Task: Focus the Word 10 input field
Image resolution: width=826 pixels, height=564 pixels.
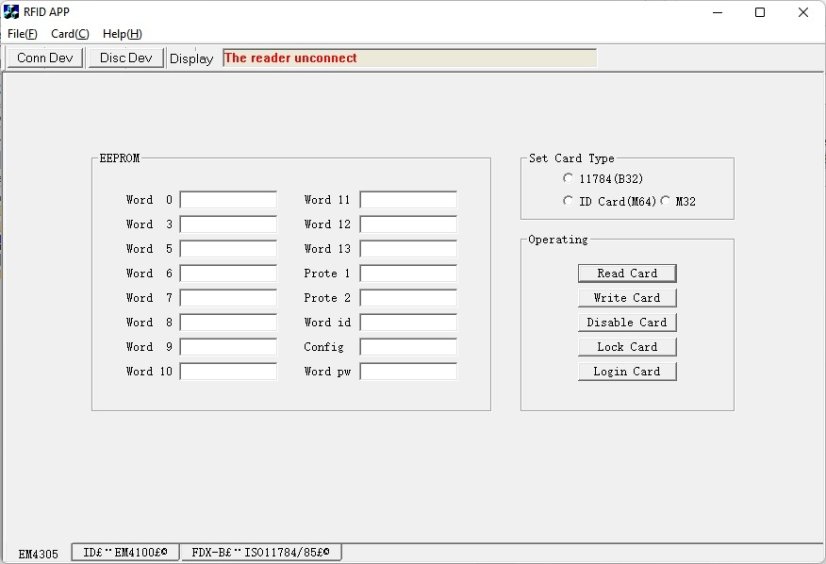Action: 228,371
